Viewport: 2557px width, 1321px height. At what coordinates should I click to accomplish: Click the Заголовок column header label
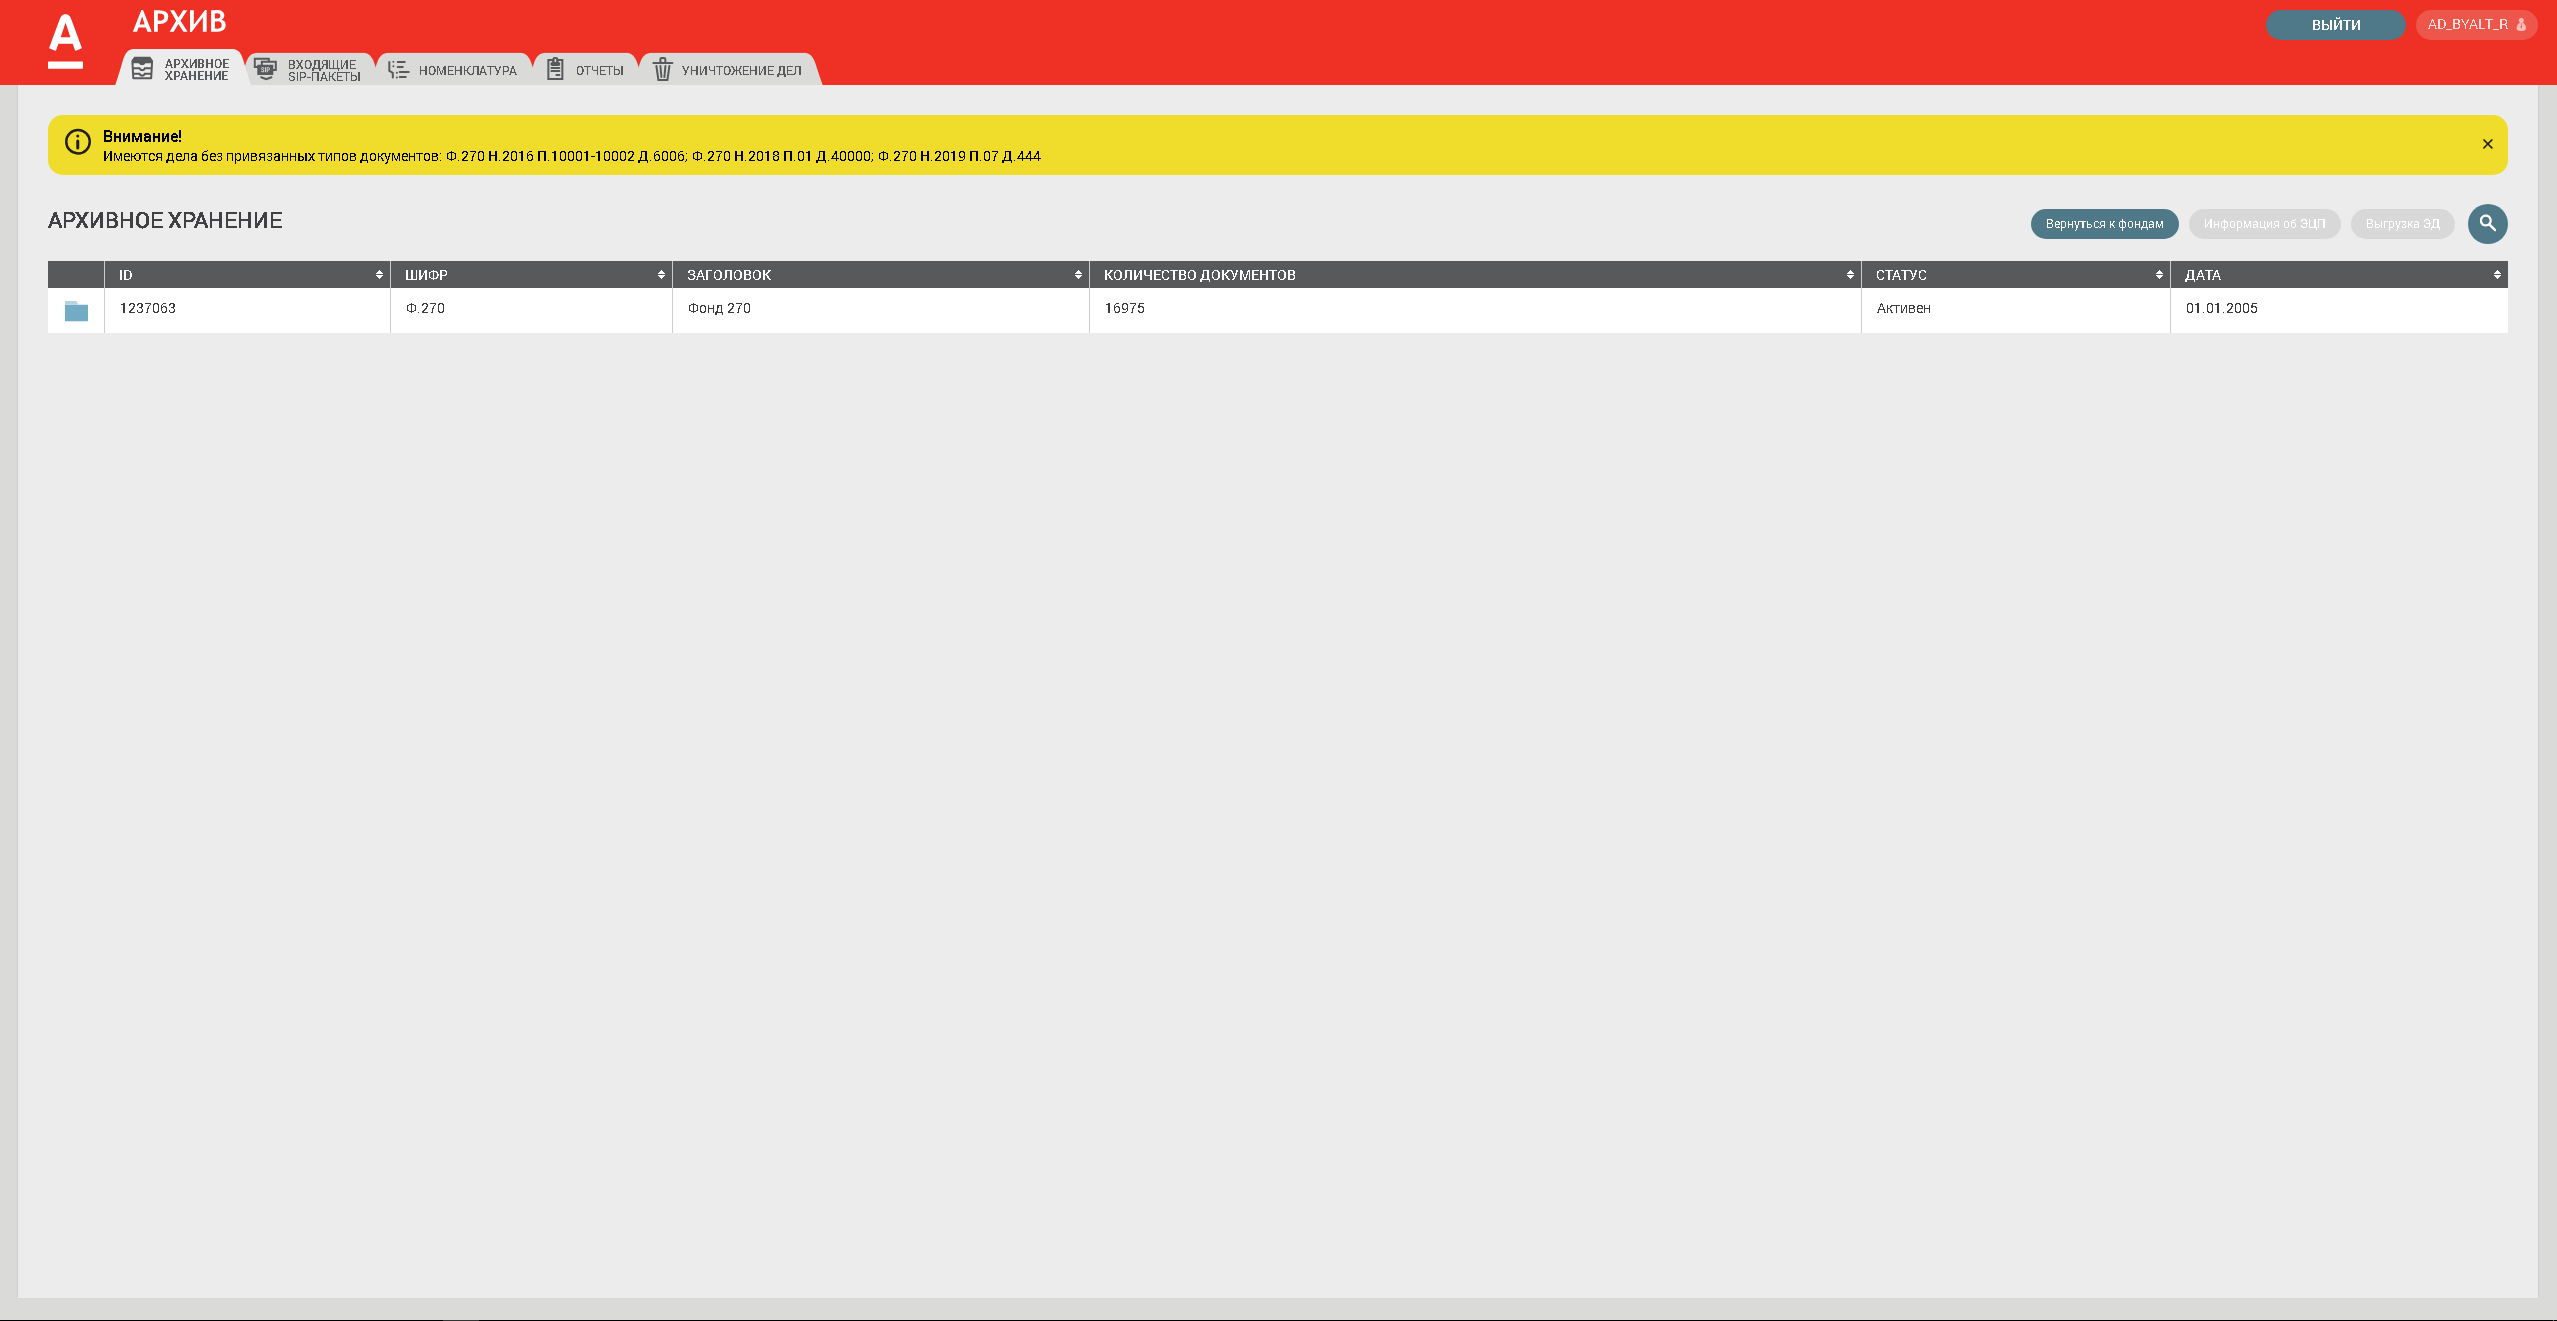point(729,275)
